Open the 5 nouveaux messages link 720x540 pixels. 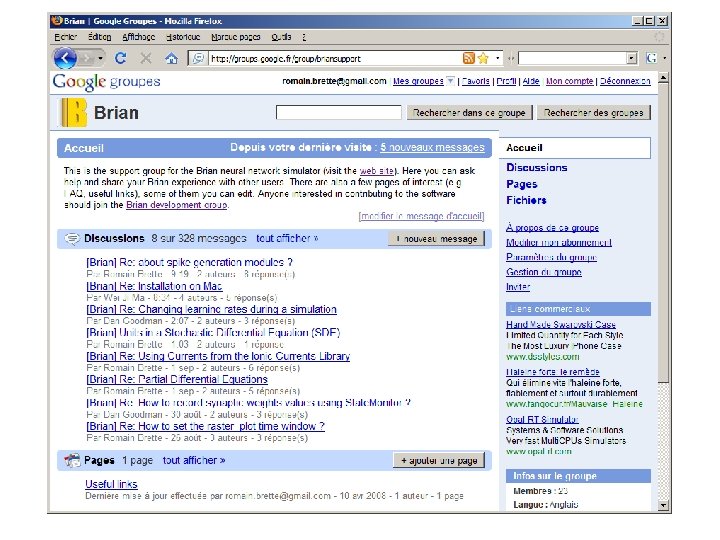click(432, 147)
